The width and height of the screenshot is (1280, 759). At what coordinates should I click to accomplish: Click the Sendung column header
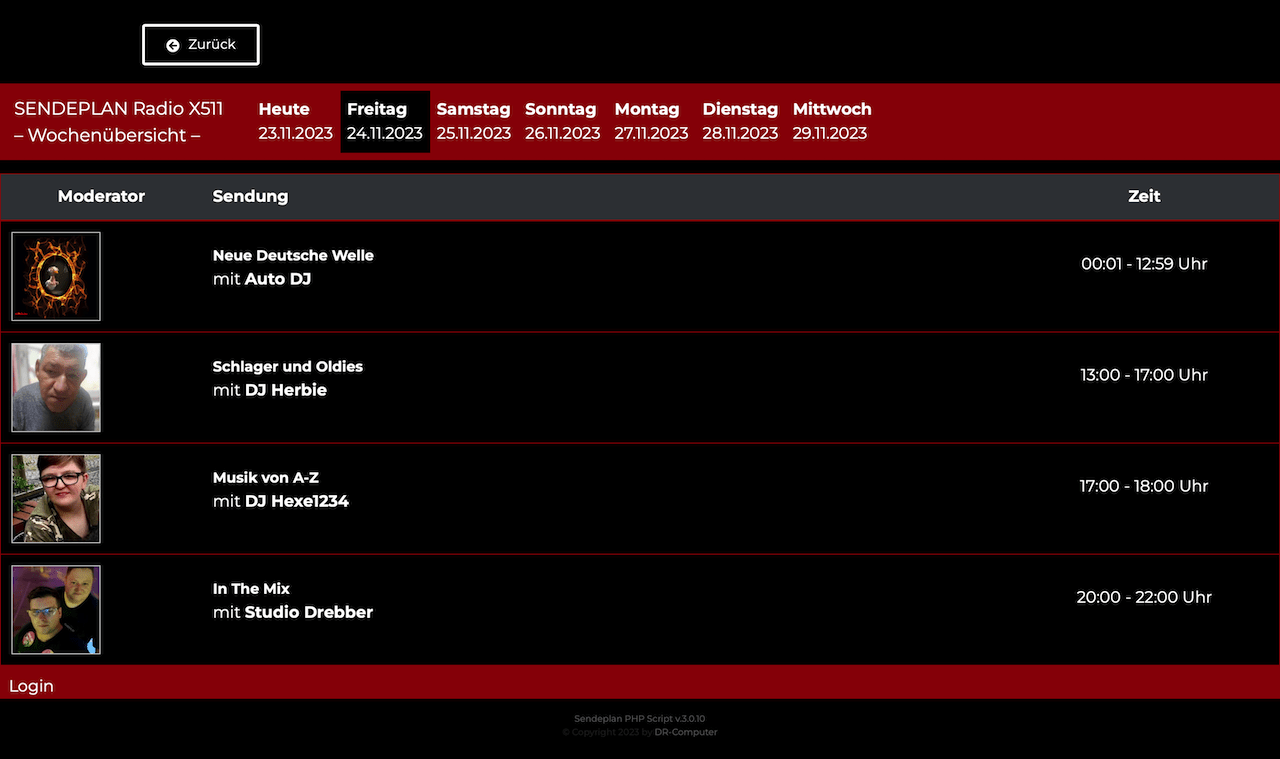point(250,196)
